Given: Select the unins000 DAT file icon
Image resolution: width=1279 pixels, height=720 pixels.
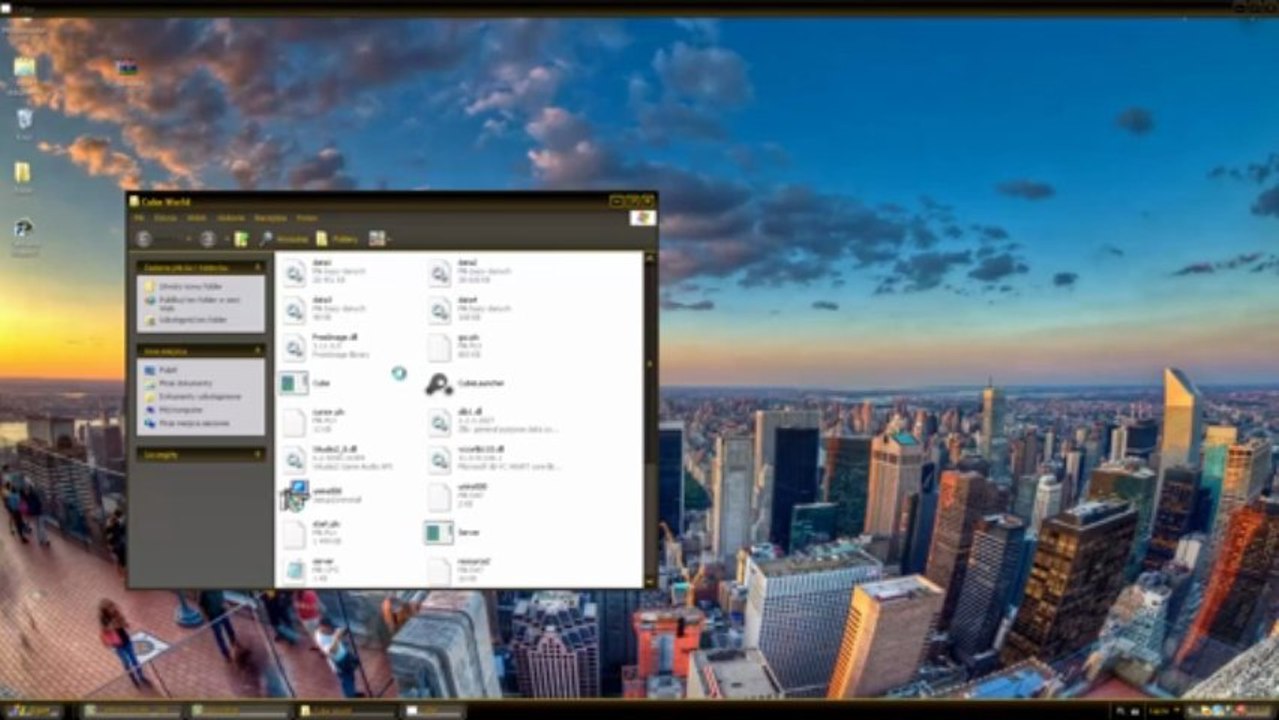Looking at the screenshot, I should 440,496.
